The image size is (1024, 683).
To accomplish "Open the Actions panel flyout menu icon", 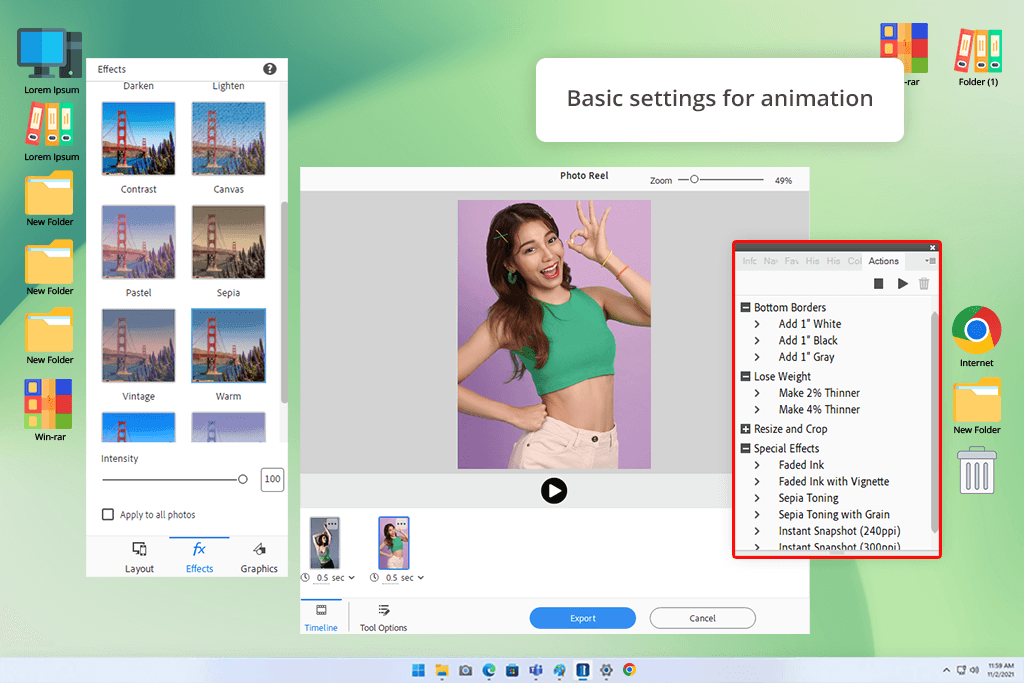I will point(930,261).
